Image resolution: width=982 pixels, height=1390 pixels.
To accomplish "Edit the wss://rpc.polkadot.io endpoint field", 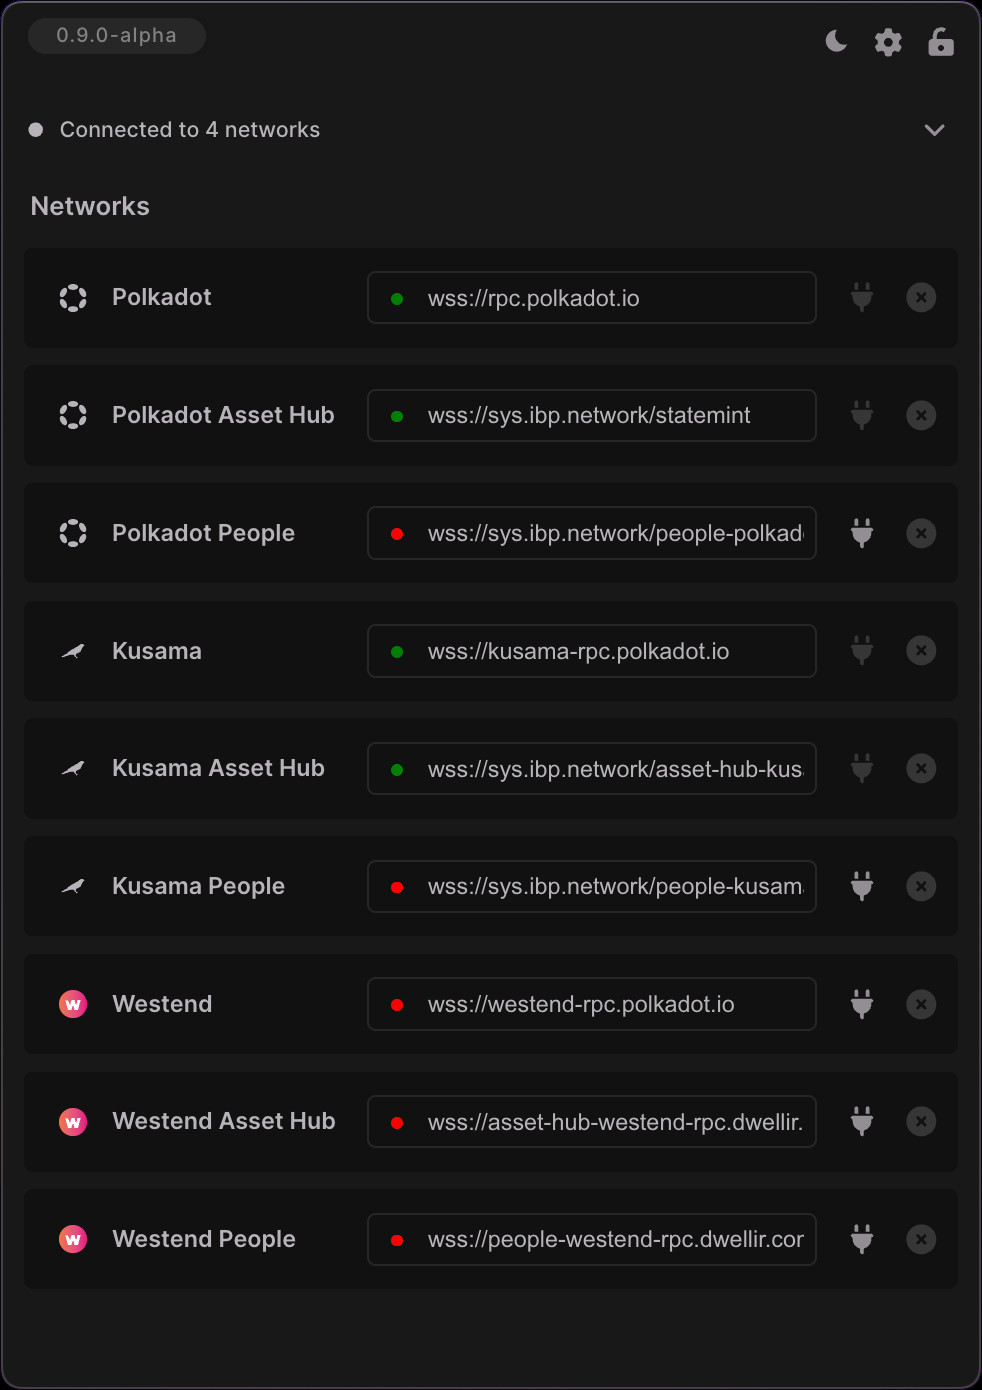I will (x=592, y=298).
